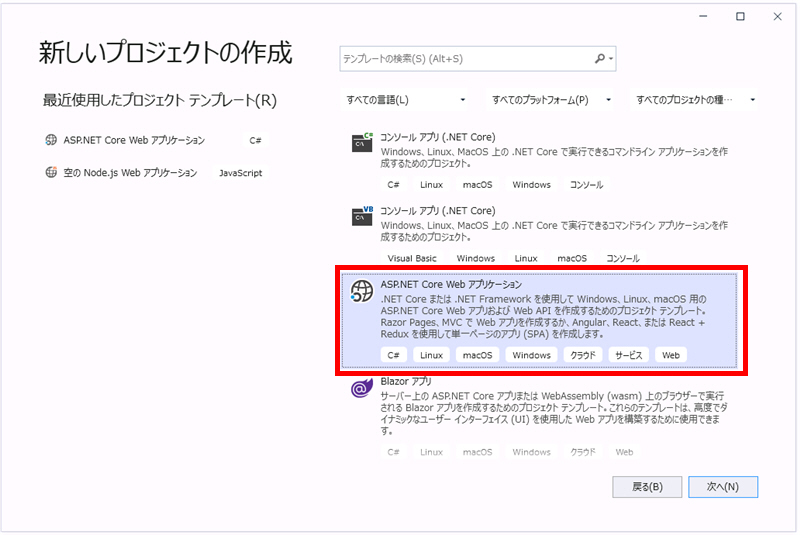Click the C# tag under first console template
Screen dimensions: 800x535
point(393,185)
